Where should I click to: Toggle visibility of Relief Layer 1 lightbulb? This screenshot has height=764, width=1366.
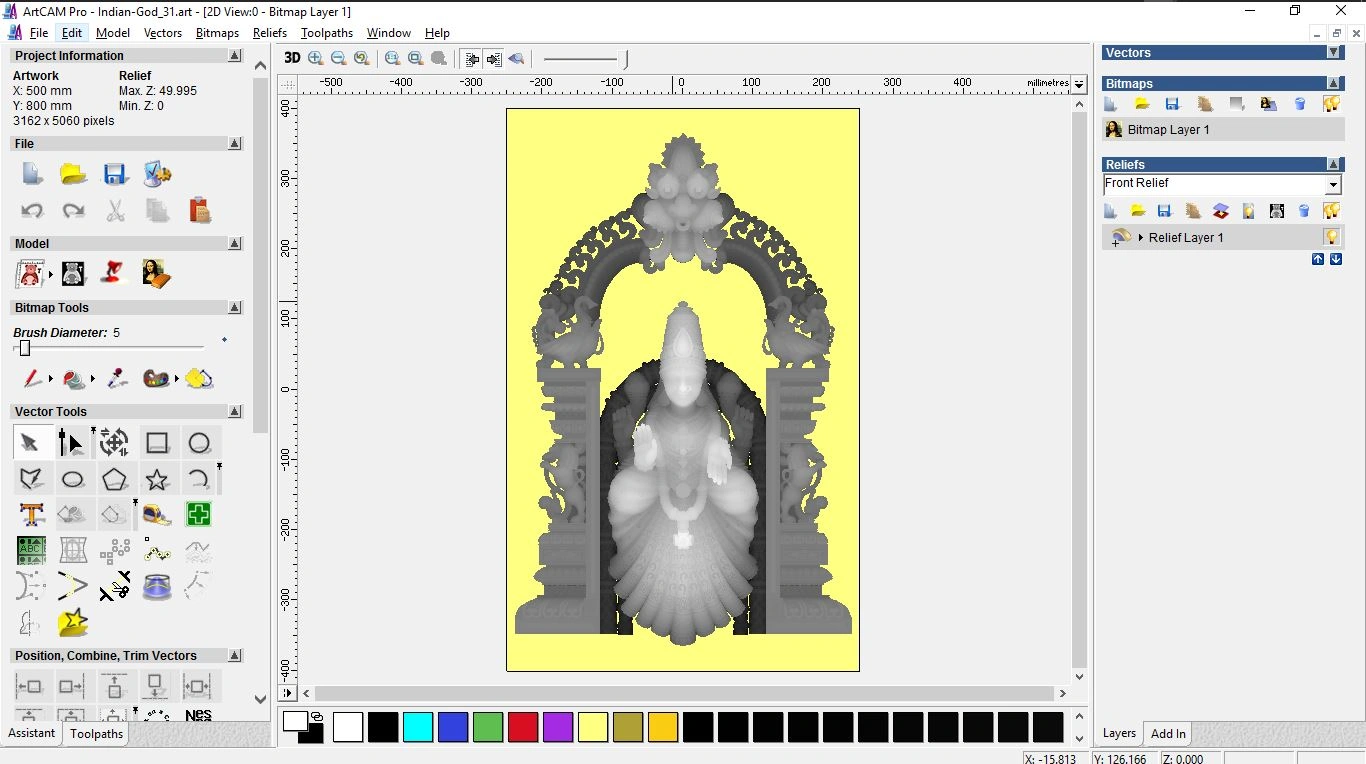[x=1332, y=237]
